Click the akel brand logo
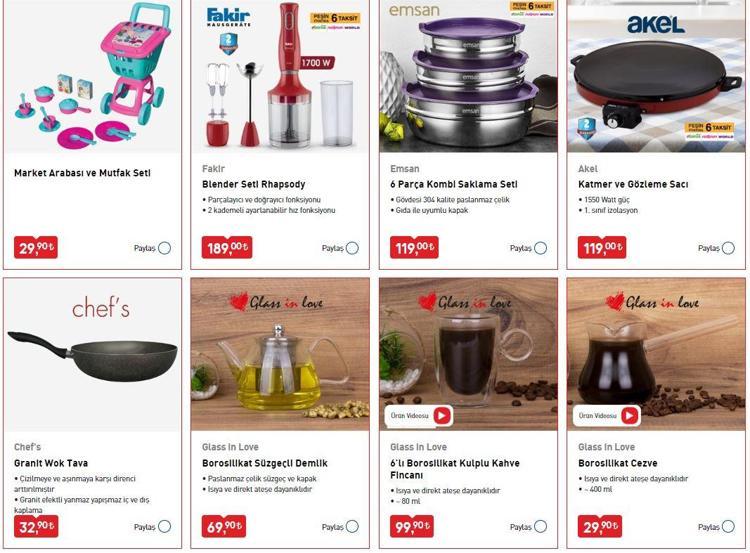 (x=655, y=23)
